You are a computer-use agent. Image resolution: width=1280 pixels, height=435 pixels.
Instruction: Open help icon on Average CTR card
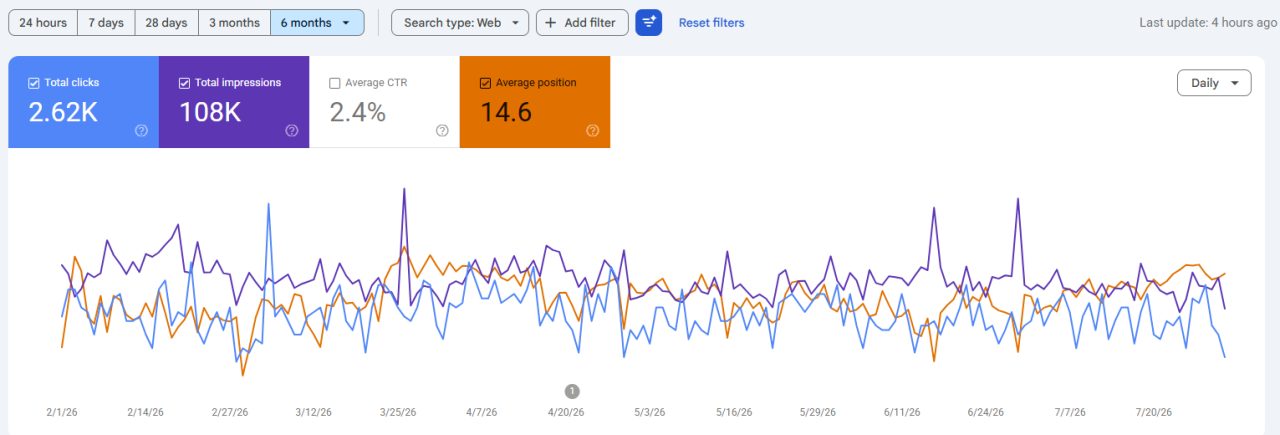click(x=442, y=130)
